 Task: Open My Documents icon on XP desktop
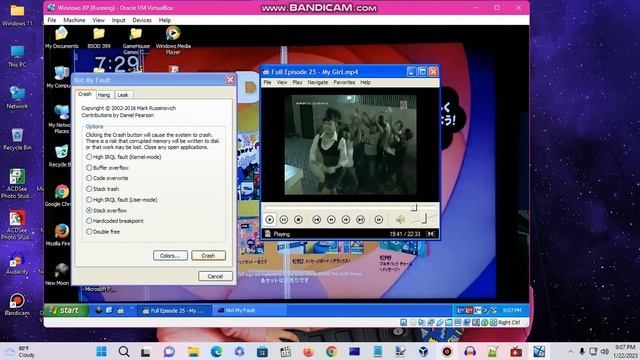[62, 38]
